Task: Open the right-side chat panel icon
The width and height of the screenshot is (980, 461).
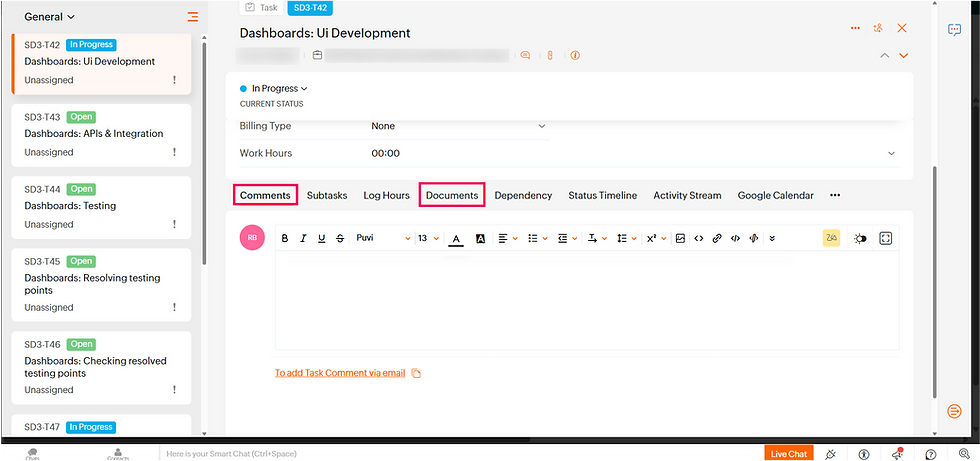Action: [954, 29]
